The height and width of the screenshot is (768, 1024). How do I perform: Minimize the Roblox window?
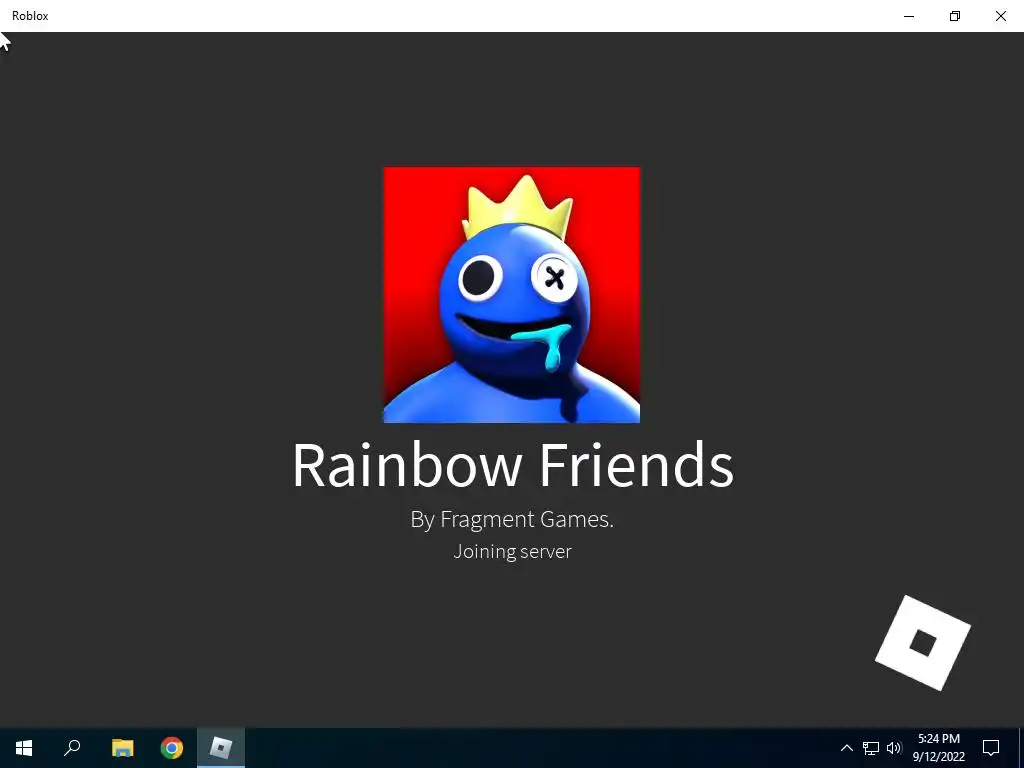(909, 16)
